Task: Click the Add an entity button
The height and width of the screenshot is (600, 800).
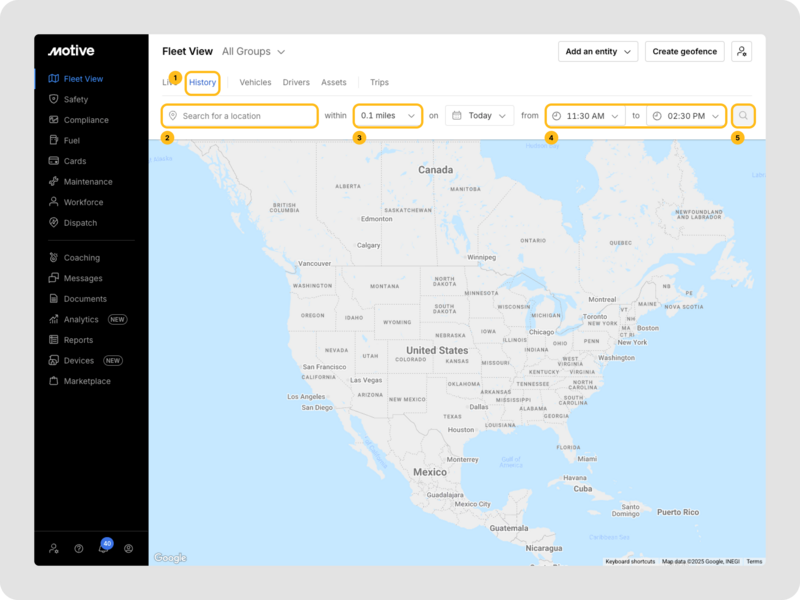Action: tap(598, 52)
